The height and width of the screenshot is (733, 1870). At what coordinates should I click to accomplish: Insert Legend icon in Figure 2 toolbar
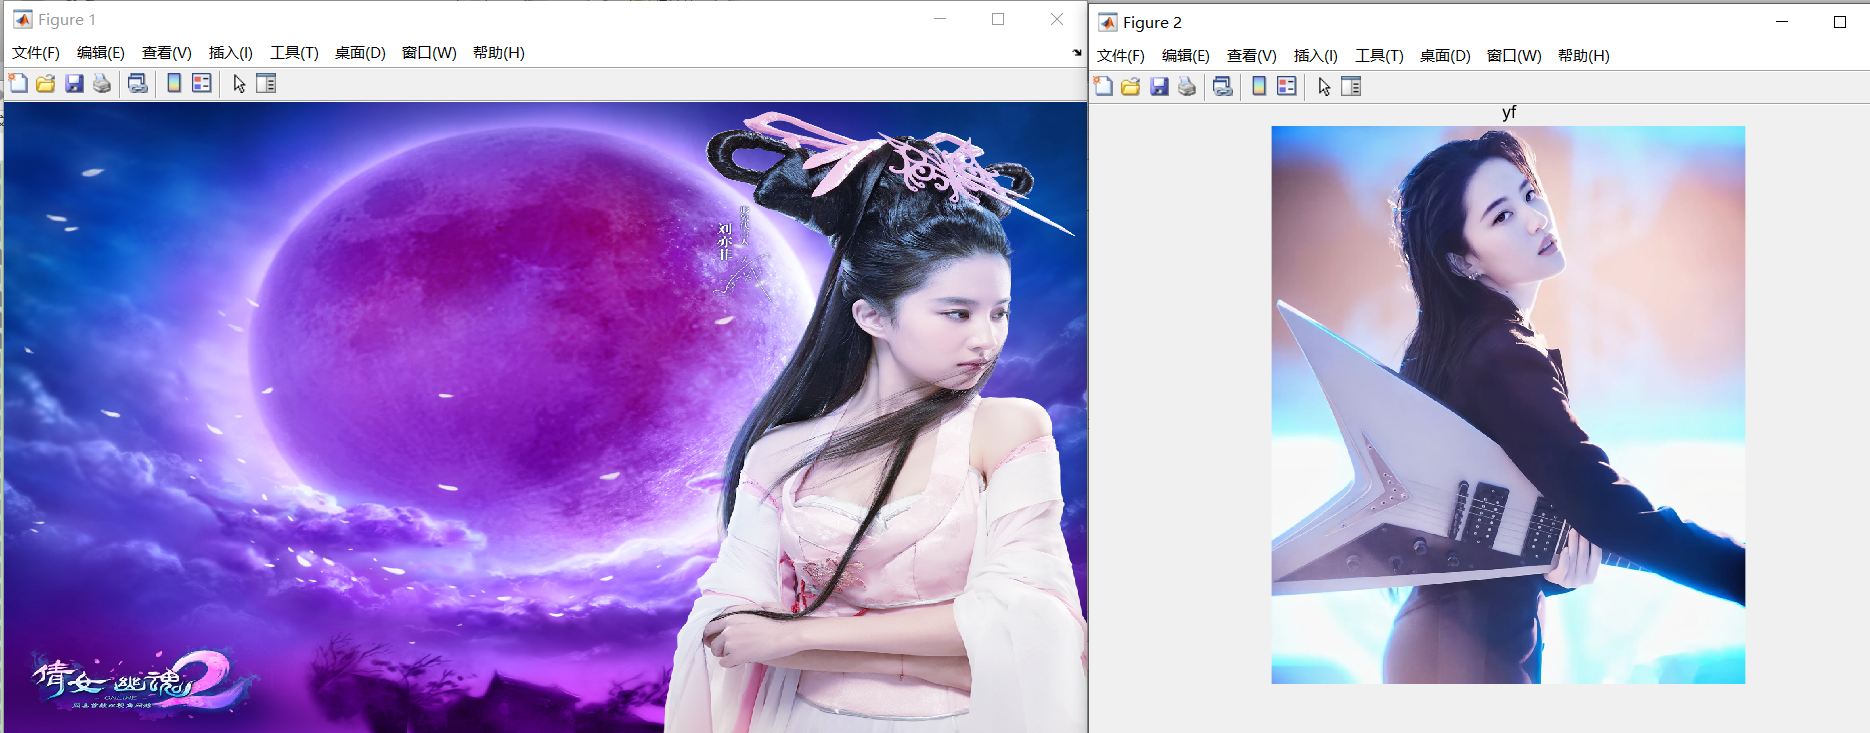pyautogui.click(x=1287, y=86)
